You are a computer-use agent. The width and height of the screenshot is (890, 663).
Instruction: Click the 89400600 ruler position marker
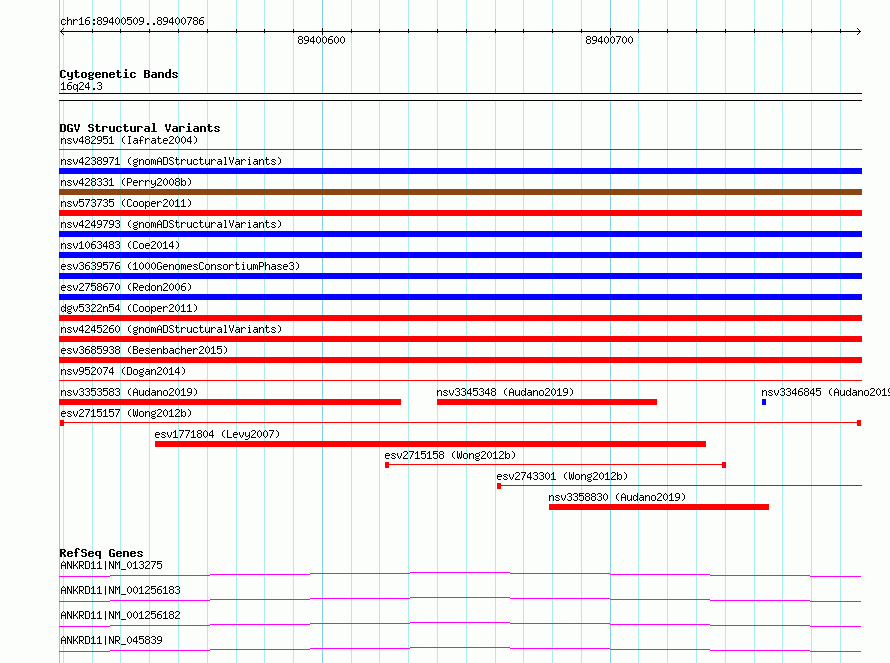click(x=321, y=40)
